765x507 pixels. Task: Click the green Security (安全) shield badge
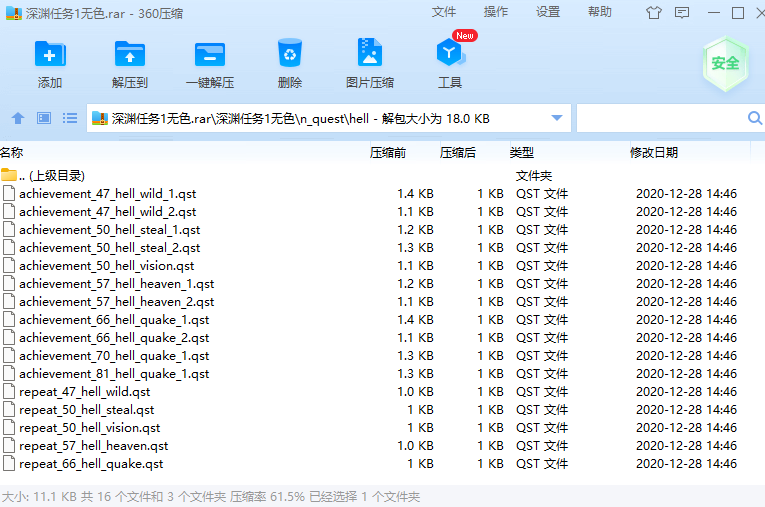(725, 63)
